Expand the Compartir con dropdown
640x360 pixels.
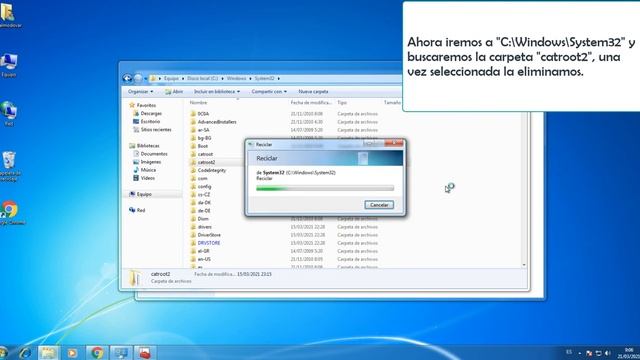(x=269, y=91)
